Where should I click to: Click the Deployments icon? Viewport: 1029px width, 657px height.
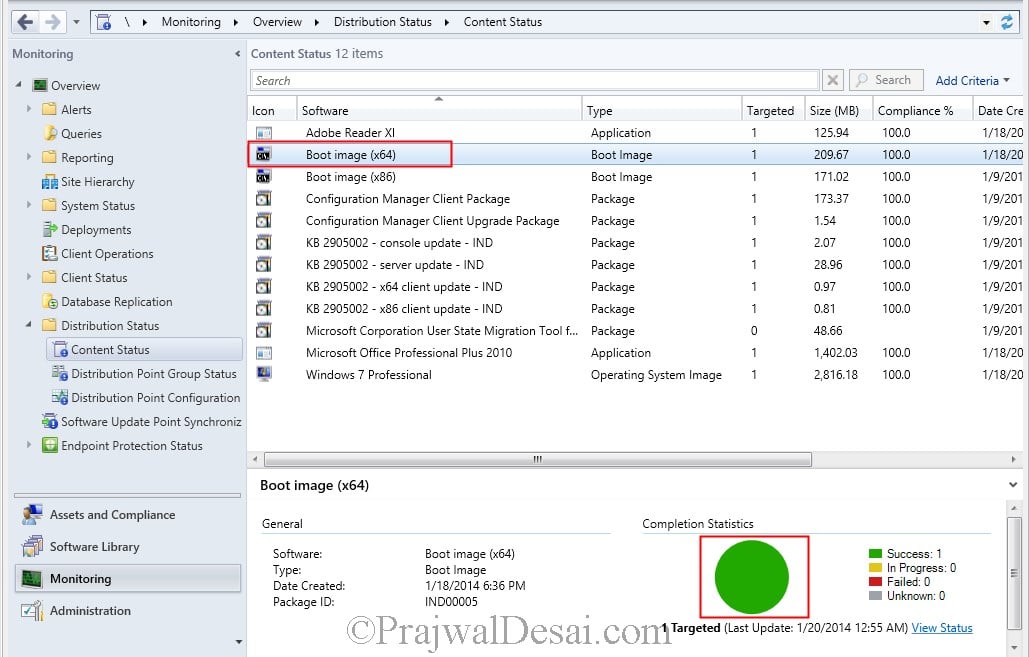(49, 230)
